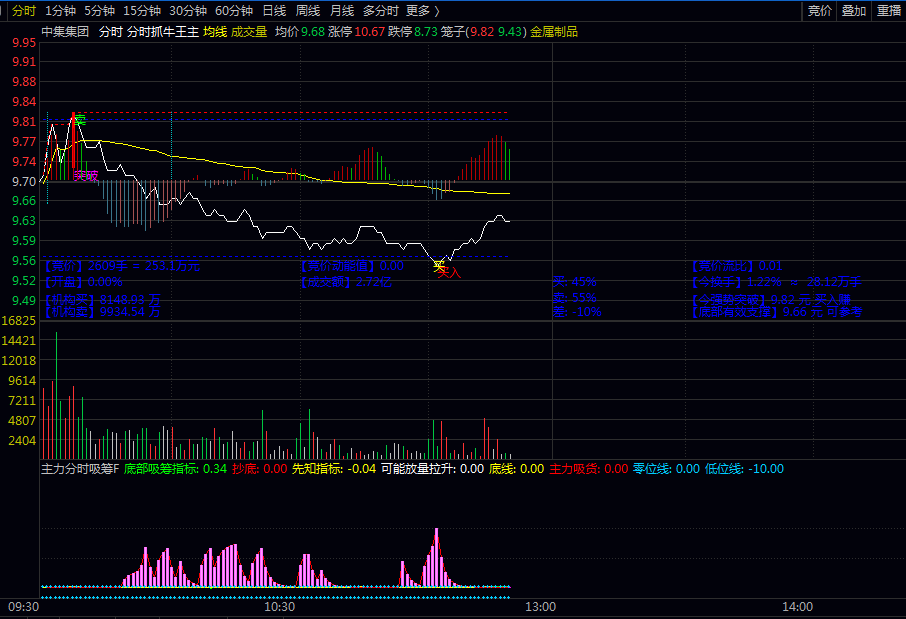Click the red 买入 signal marker
The width and height of the screenshot is (906, 619).
click(450, 272)
